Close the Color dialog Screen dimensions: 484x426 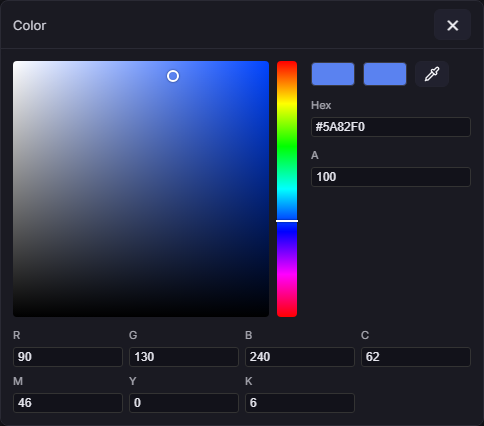tap(452, 25)
